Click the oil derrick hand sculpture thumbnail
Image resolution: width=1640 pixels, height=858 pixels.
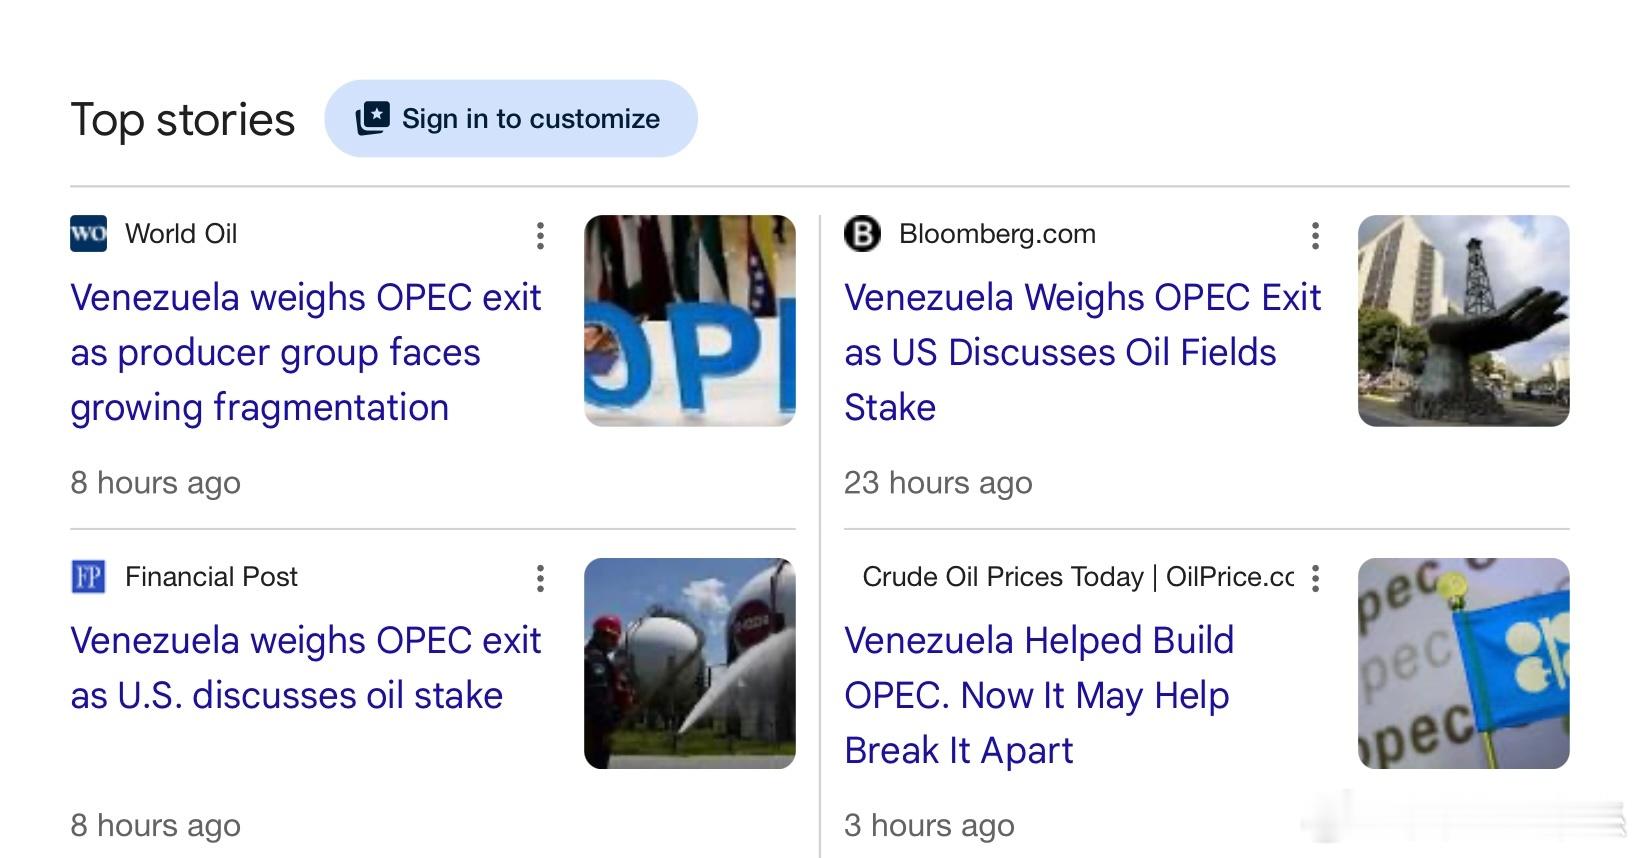tap(1464, 321)
